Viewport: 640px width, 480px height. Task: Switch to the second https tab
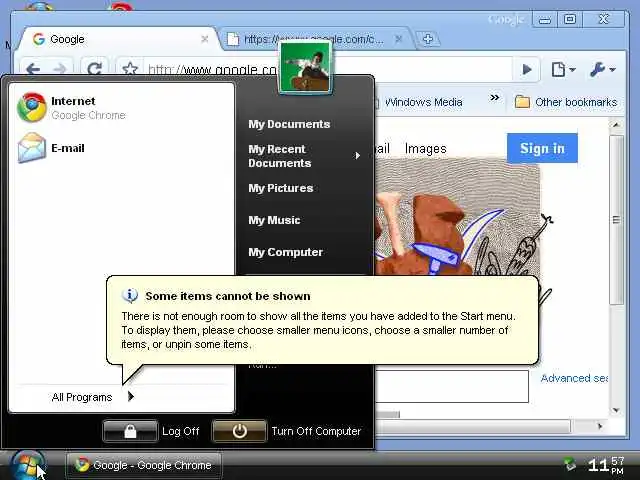click(x=313, y=39)
